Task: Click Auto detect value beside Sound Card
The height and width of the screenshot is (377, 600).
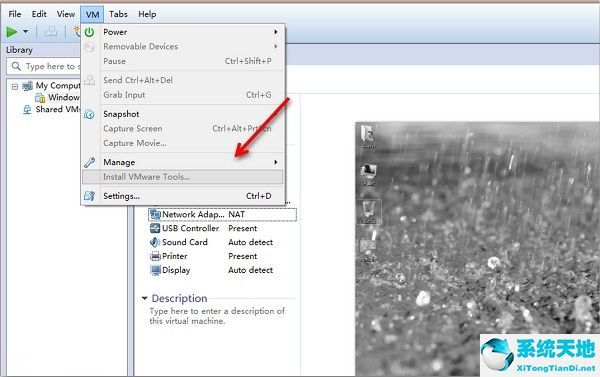Action: pos(251,242)
